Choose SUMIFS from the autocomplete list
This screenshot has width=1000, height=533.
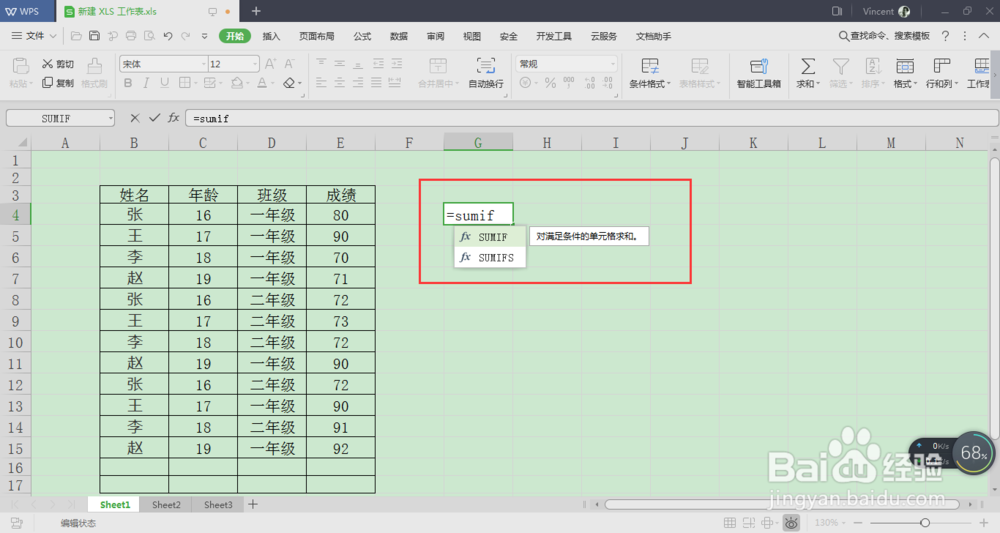(490, 258)
